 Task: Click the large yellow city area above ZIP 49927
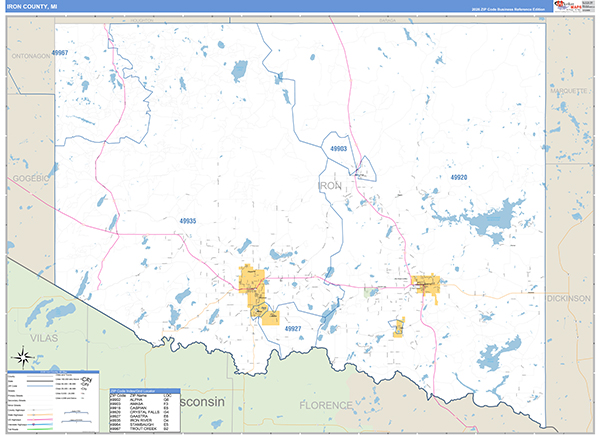tap(253, 285)
